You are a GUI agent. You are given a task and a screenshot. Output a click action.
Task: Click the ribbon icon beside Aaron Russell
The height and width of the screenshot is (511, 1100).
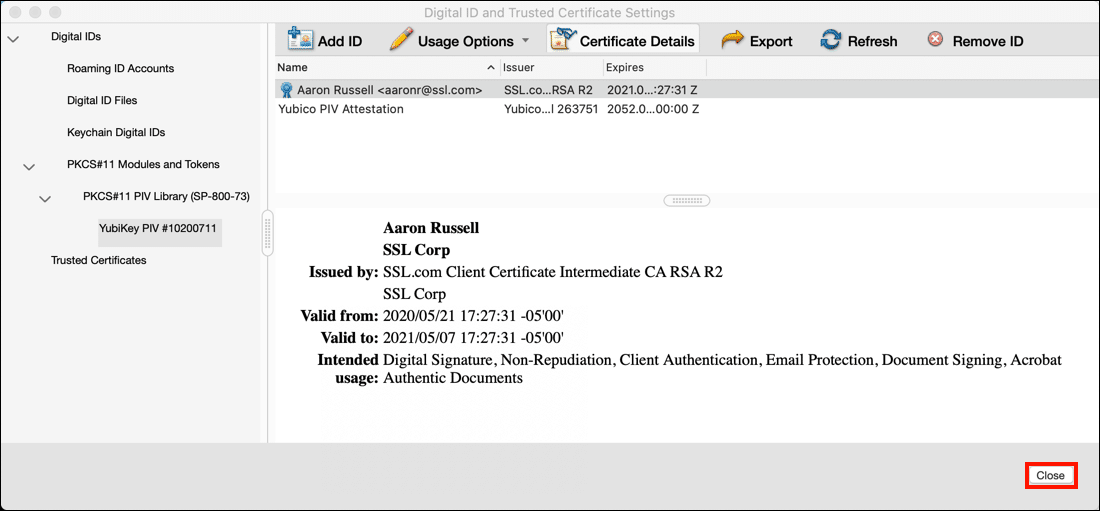pyautogui.click(x=286, y=90)
